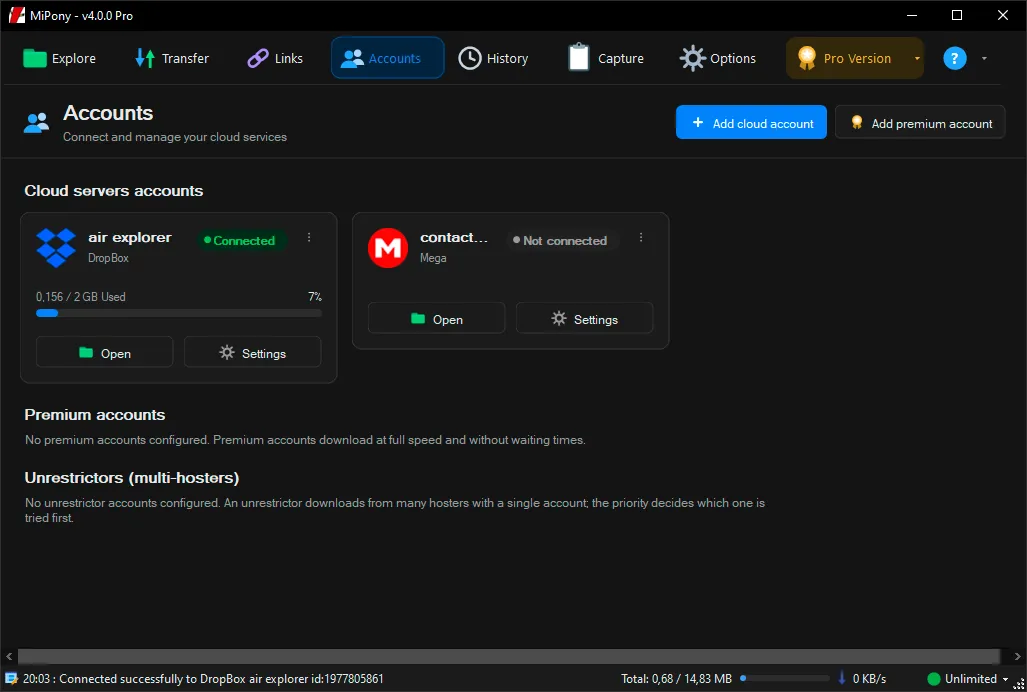Click Add premium account button
Viewport: 1027px width, 692px height.
pyautogui.click(x=920, y=122)
